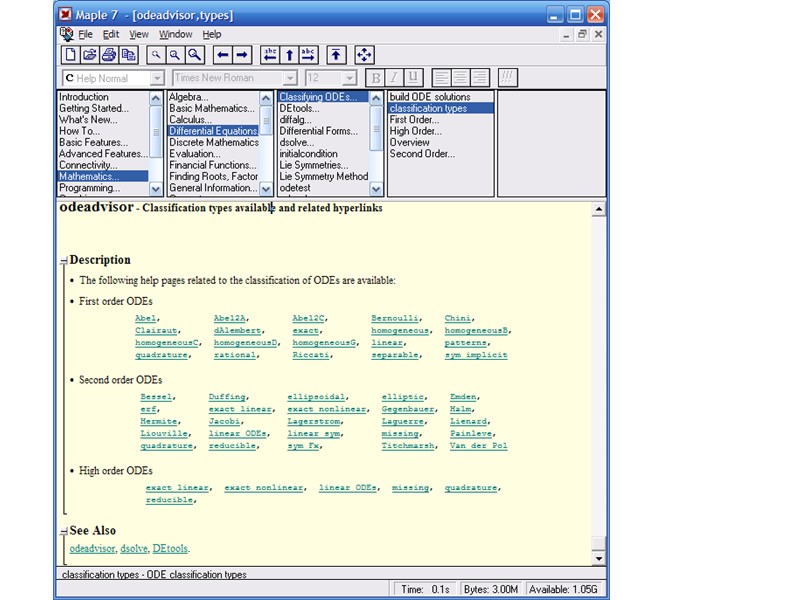Open the Help Normal style dropdown
This screenshot has width=800, height=600.
[157, 78]
